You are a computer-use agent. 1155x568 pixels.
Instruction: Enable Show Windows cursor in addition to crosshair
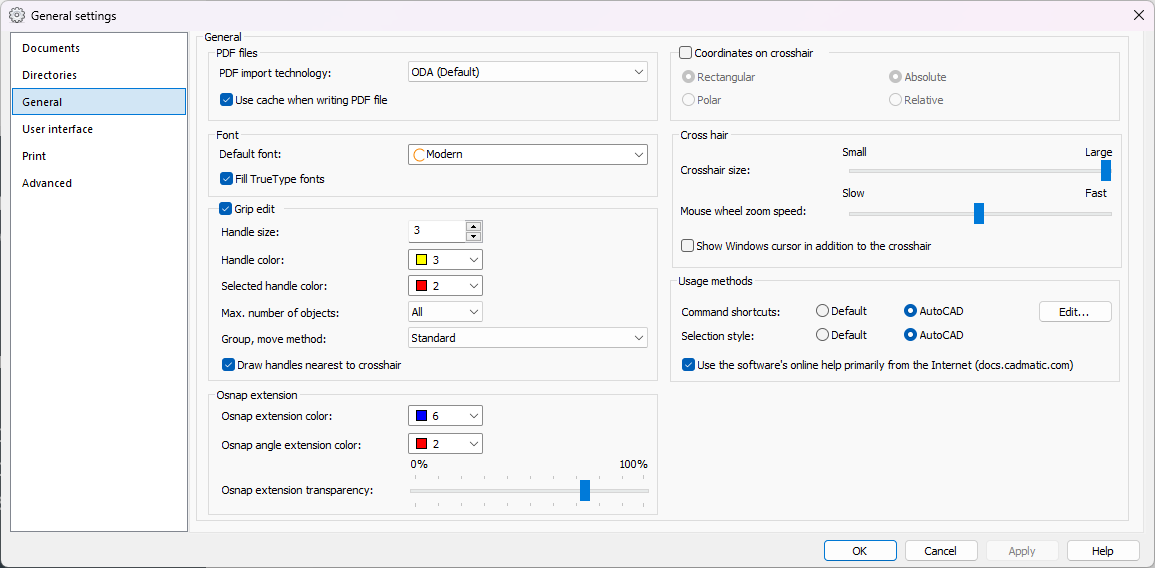point(687,246)
